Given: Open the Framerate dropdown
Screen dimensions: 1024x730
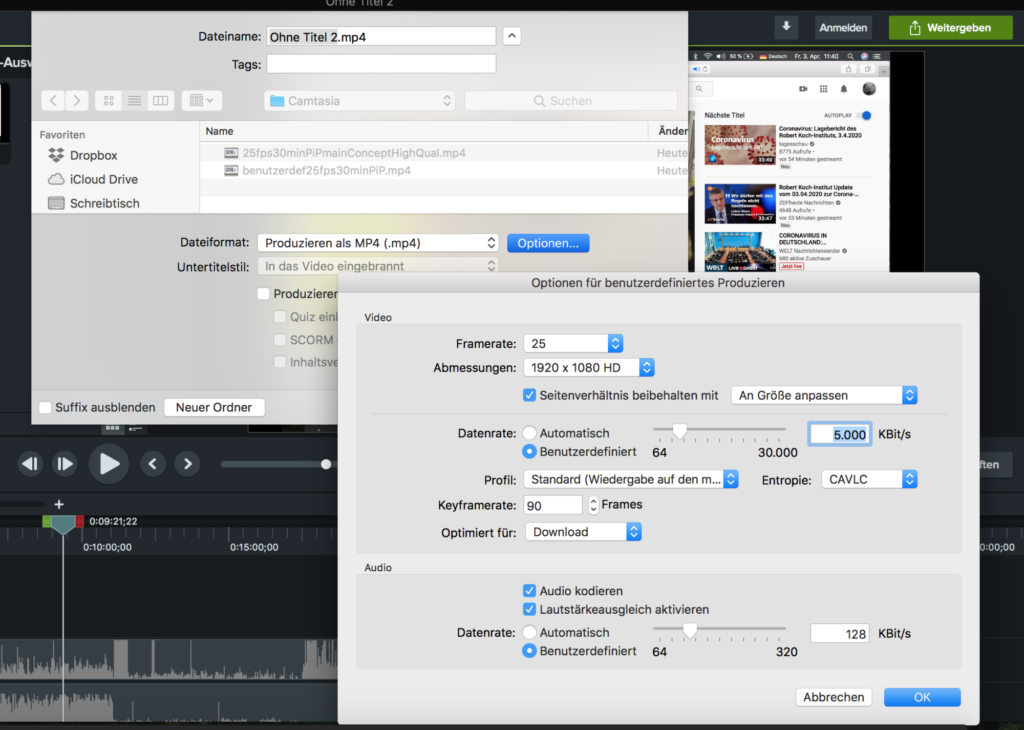Looking at the screenshot, I should point(573,343).
